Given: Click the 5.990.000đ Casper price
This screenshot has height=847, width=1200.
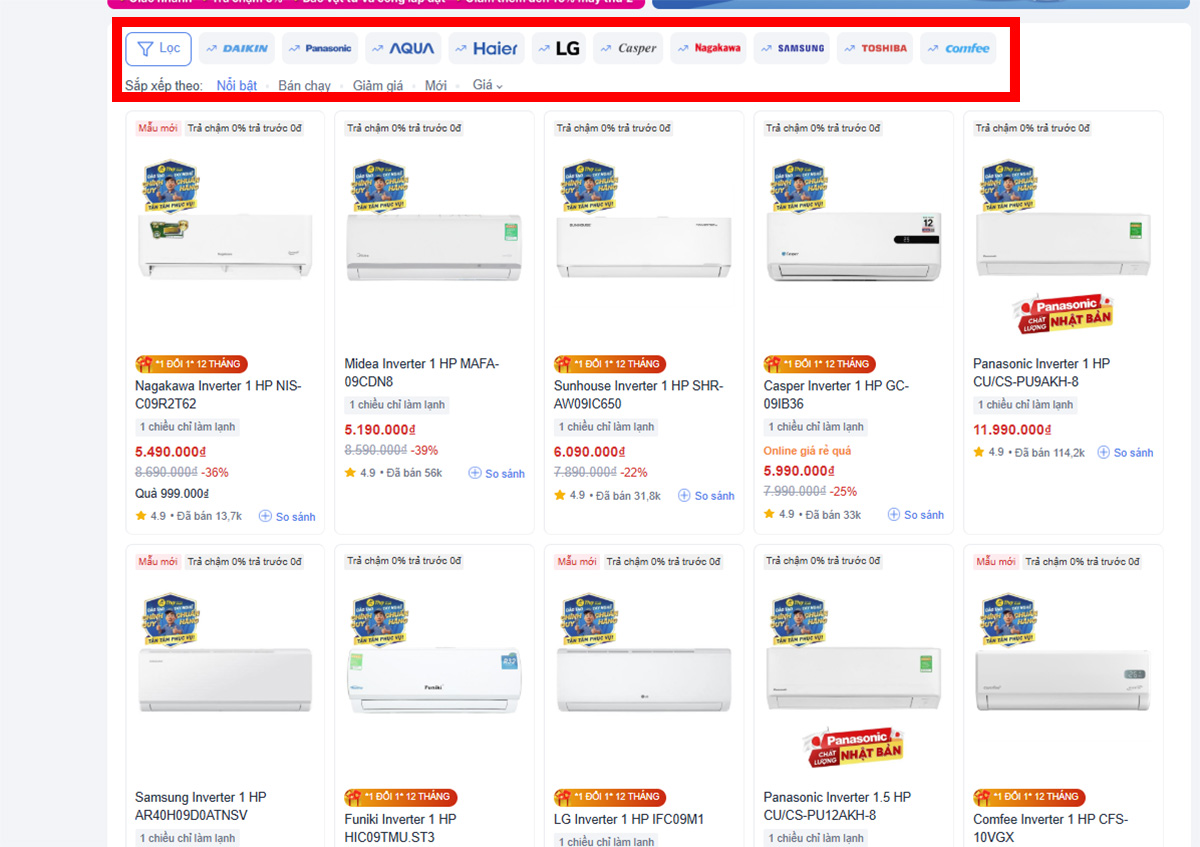Looking at the screenshot, I should coord(799,471).
